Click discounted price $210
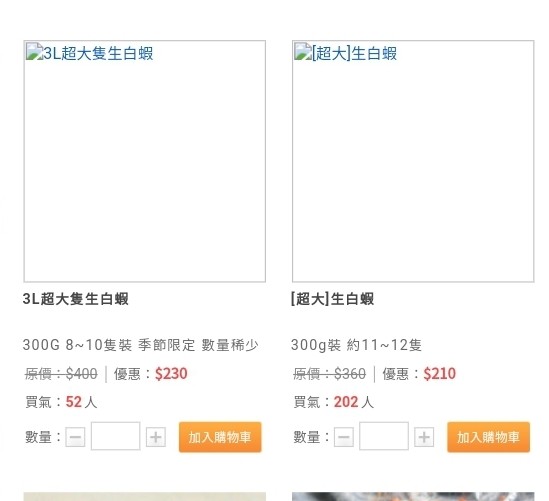549x501 pixels. 440,374
